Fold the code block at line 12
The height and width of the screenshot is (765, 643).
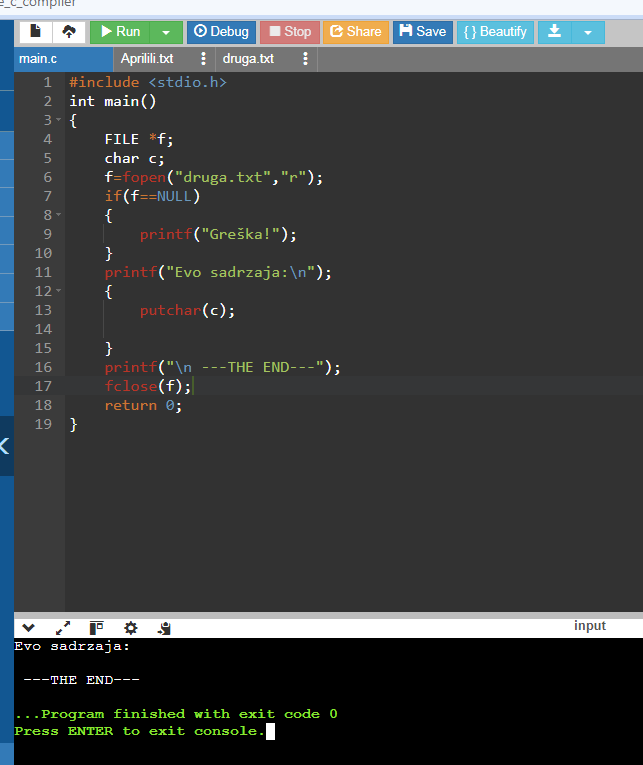click(59, 291)
